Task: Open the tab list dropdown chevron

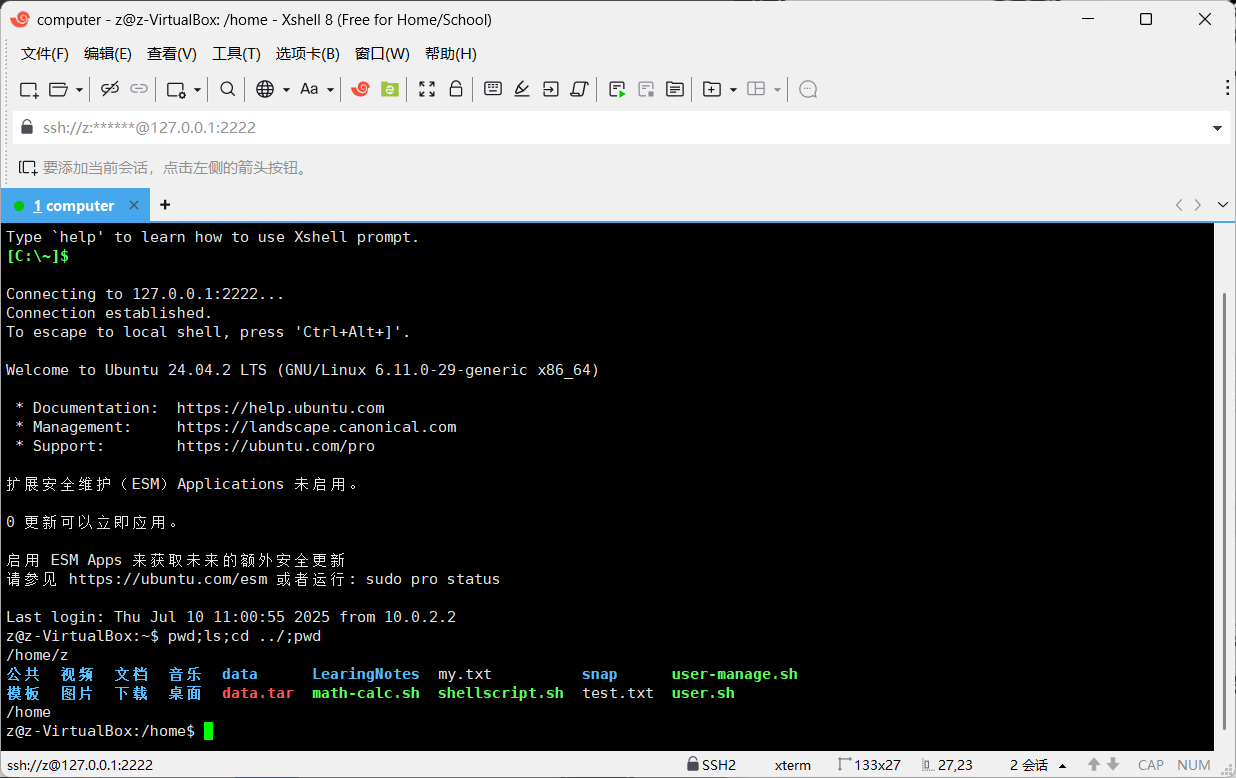Action: pos(1222,205)
